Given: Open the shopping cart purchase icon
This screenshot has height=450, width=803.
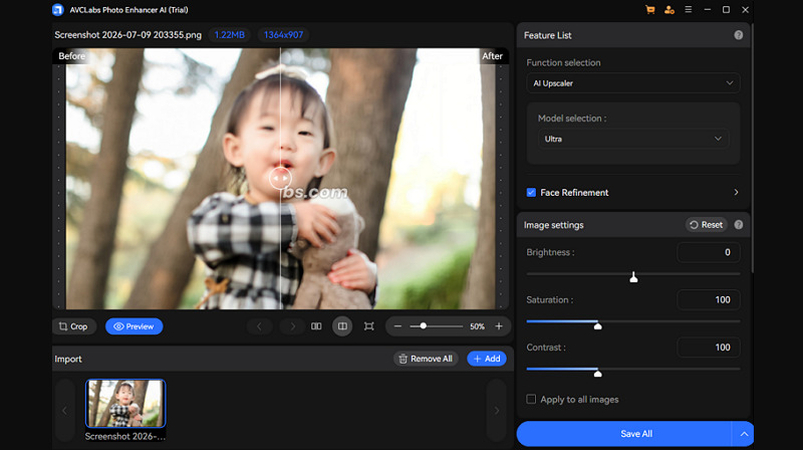Looking at the screenshot, I should (650, 10).
